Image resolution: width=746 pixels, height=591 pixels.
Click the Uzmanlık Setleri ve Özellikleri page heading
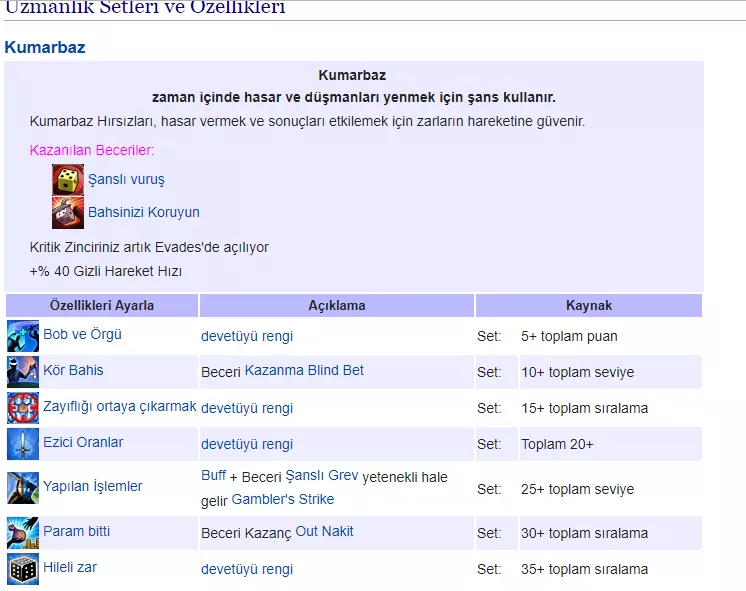(x=145, y=7)
